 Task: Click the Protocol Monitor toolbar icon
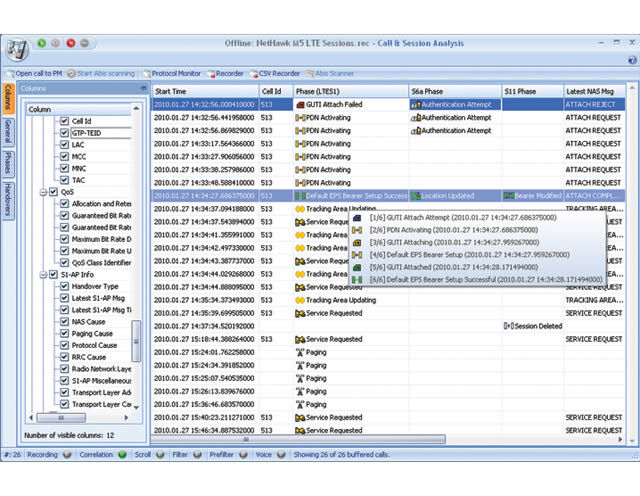[146, 74]
